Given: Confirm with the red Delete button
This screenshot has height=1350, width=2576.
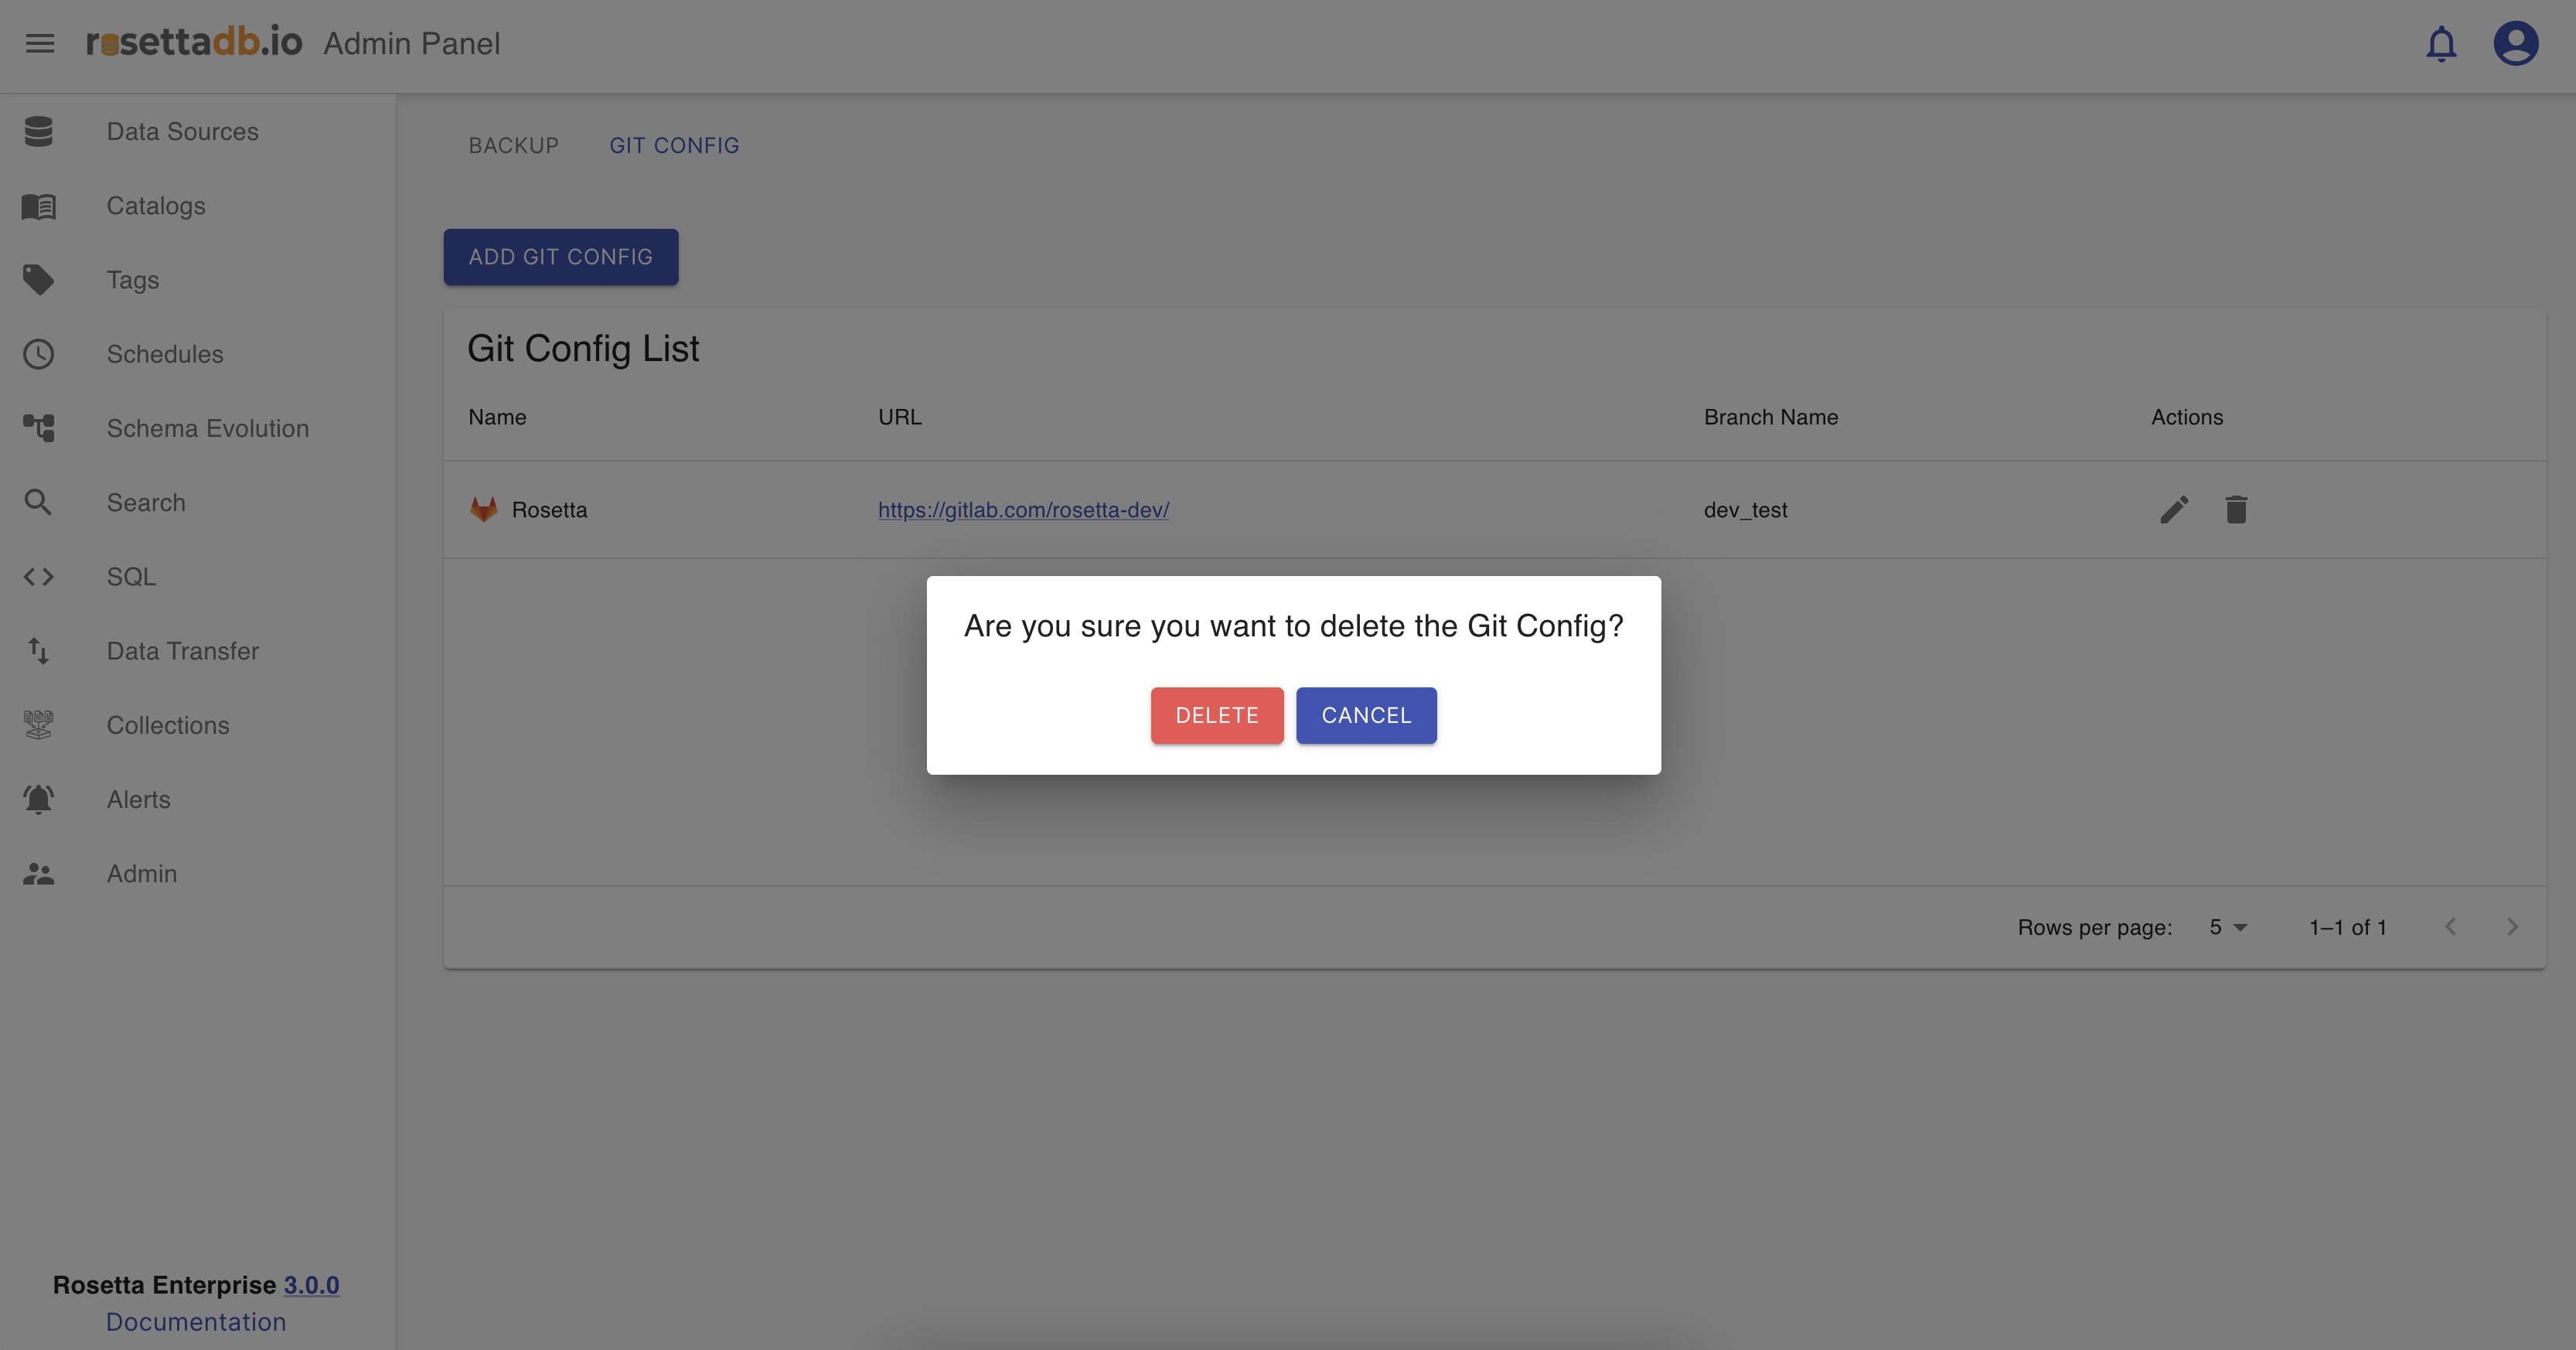Looking at the screenshot, I should 1216,715.
